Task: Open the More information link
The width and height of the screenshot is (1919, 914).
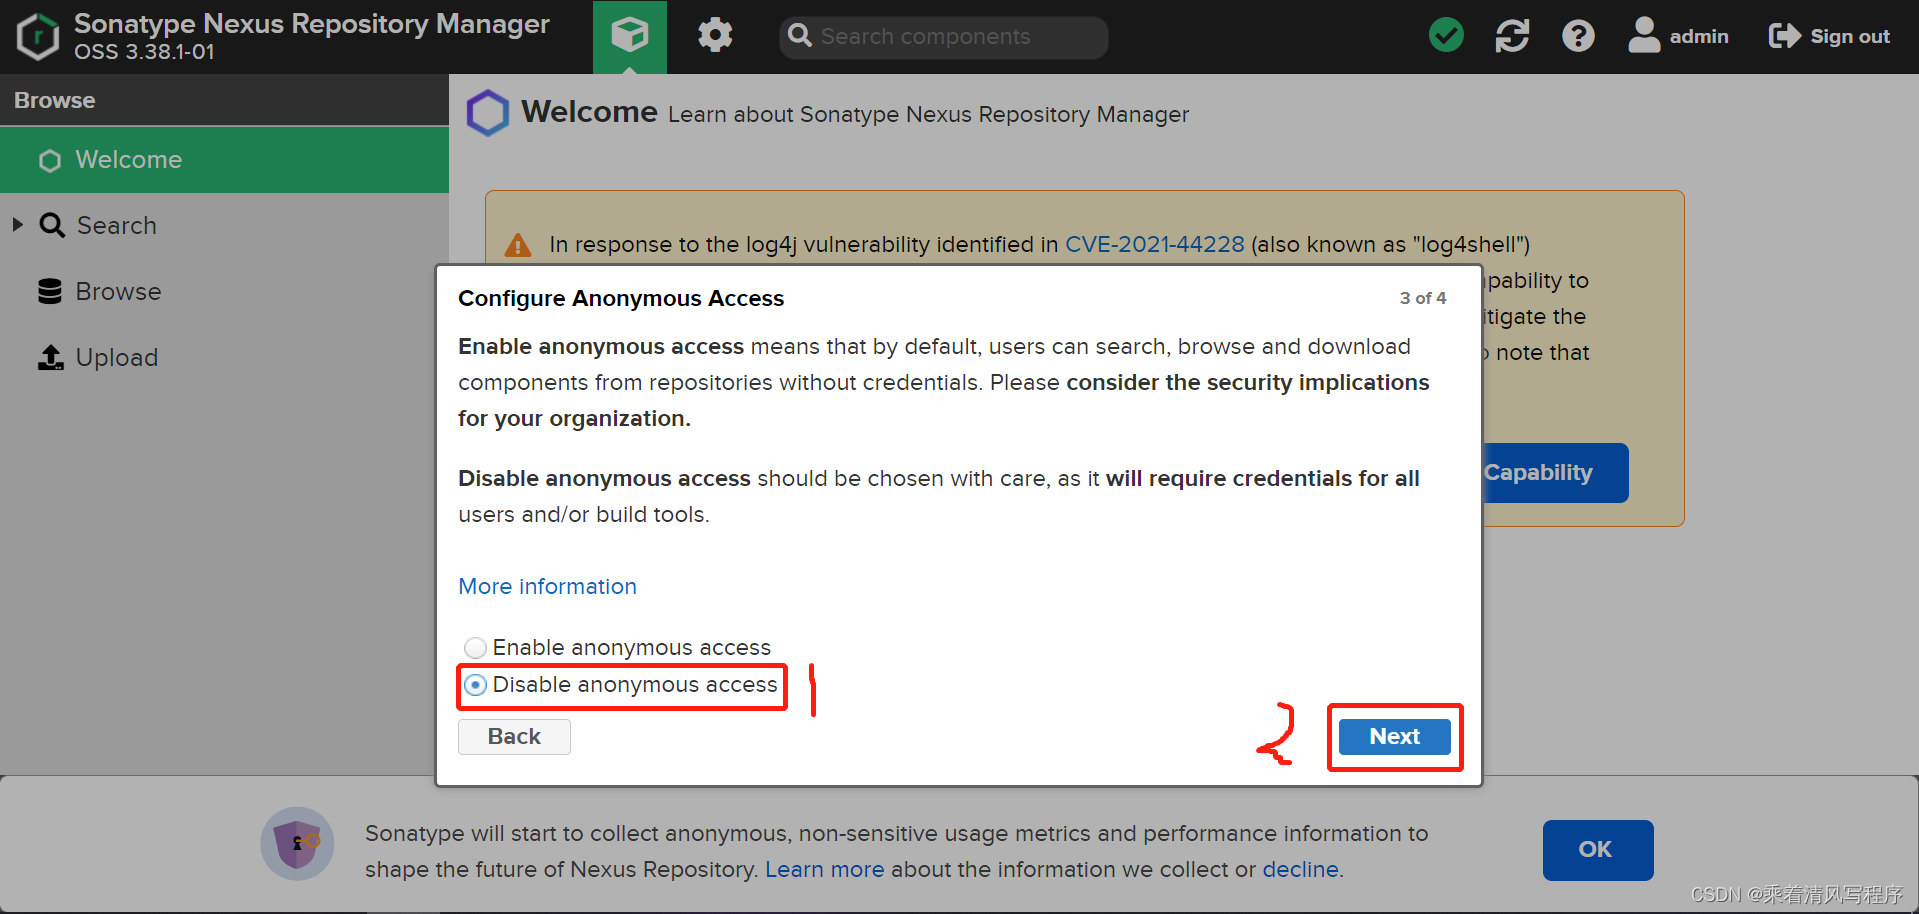Action: 547,586
